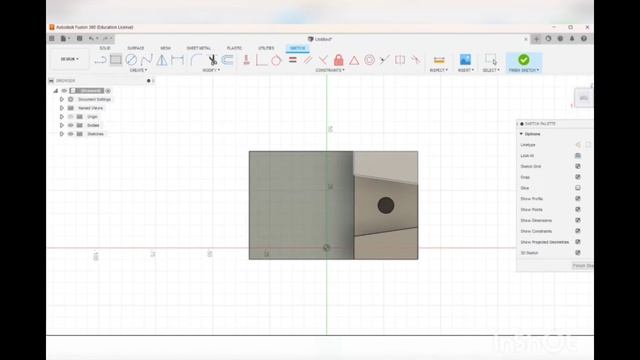The image size is (640, 360).
Task: Toggle the 3D Sketch checkbox
Action: point(578,253)
